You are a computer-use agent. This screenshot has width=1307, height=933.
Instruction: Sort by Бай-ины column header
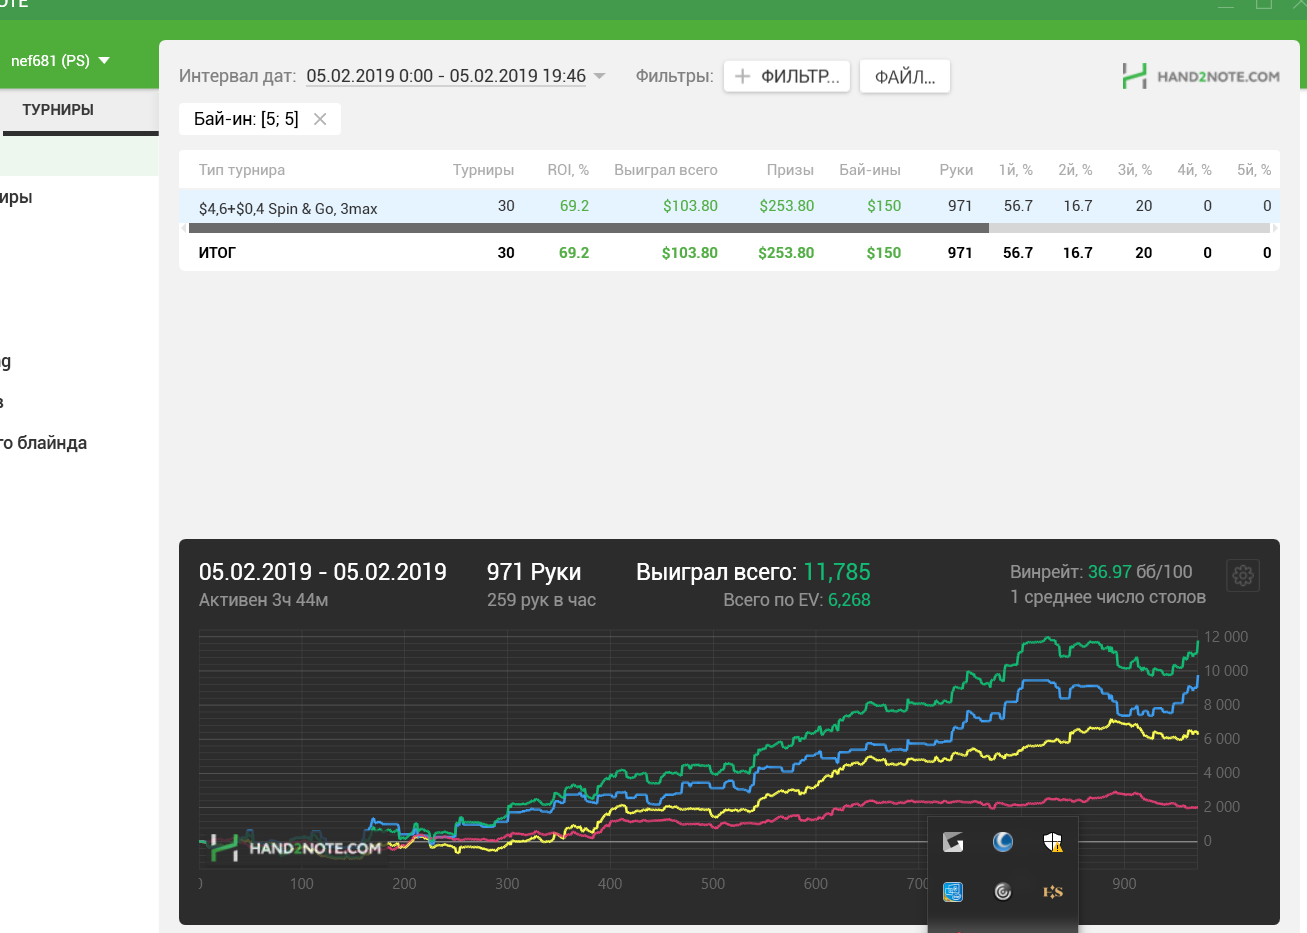870,170
